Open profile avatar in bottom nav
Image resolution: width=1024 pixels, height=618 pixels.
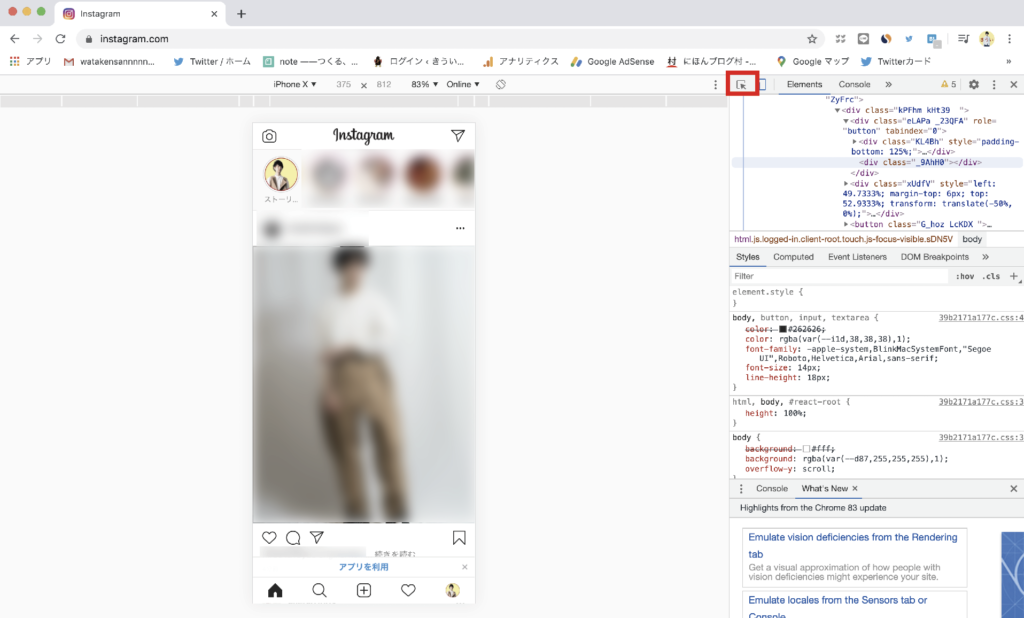[x=453, y=591]
